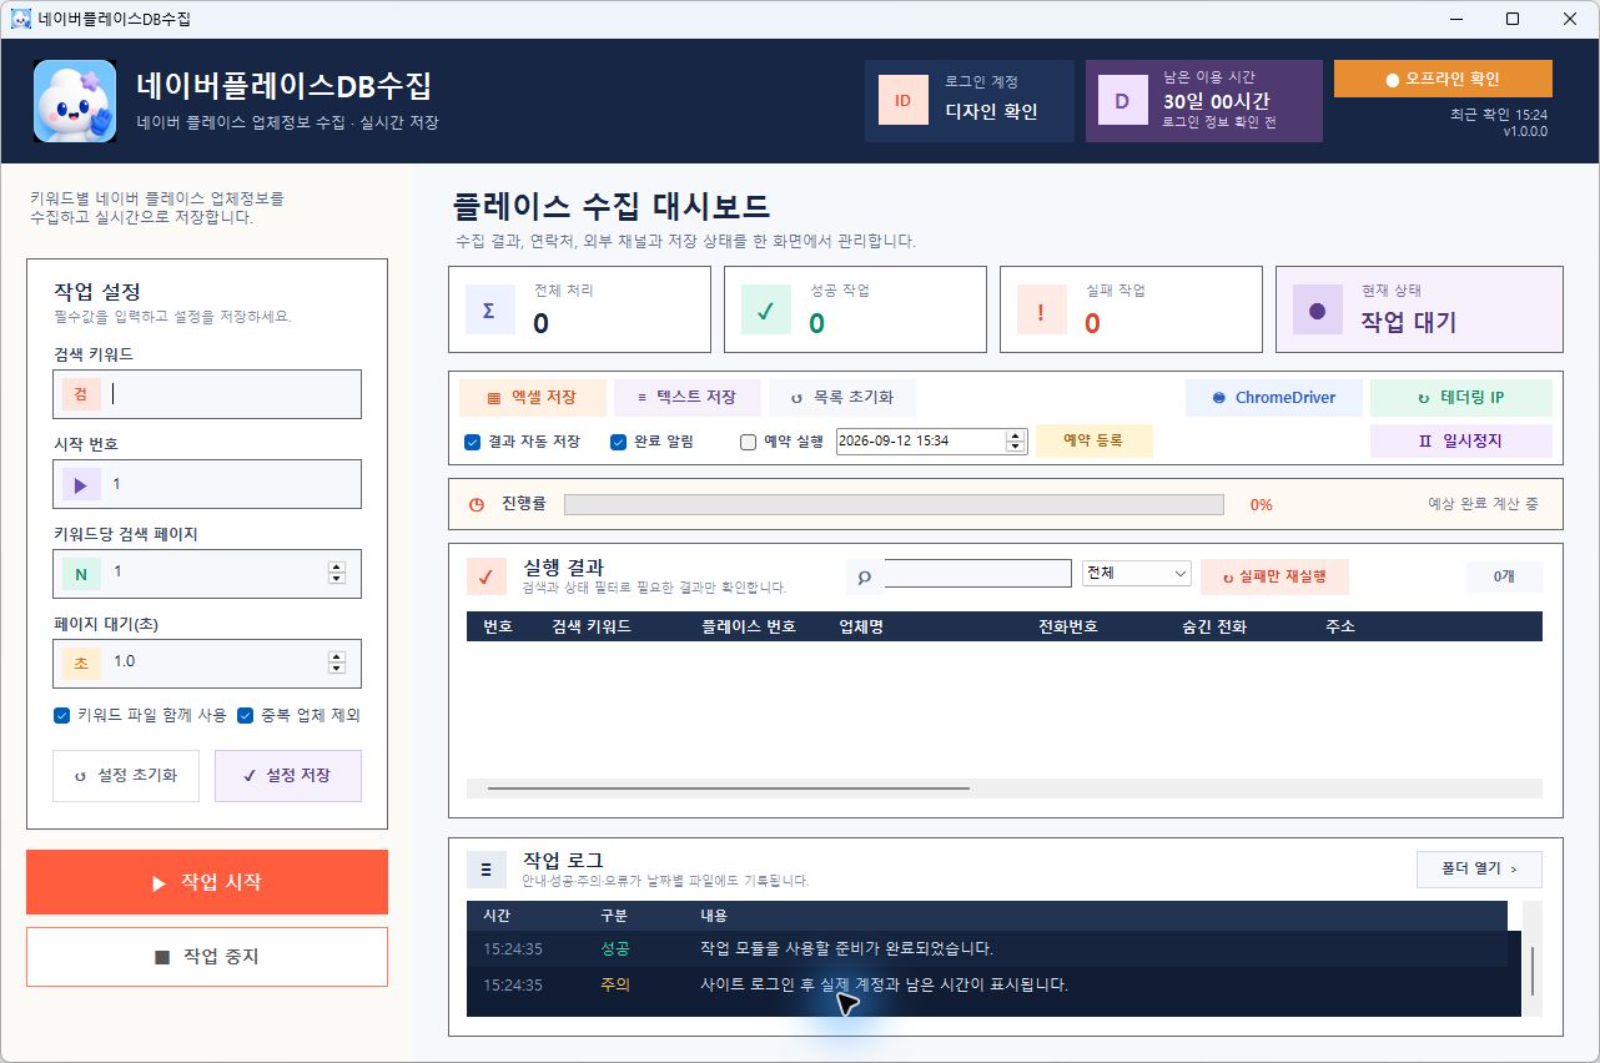Click the 키워드당 검색 페이지 stepper arrows
This screenshot has width=1600, height=1063.
pyautogui.click(x=337, y=573)
